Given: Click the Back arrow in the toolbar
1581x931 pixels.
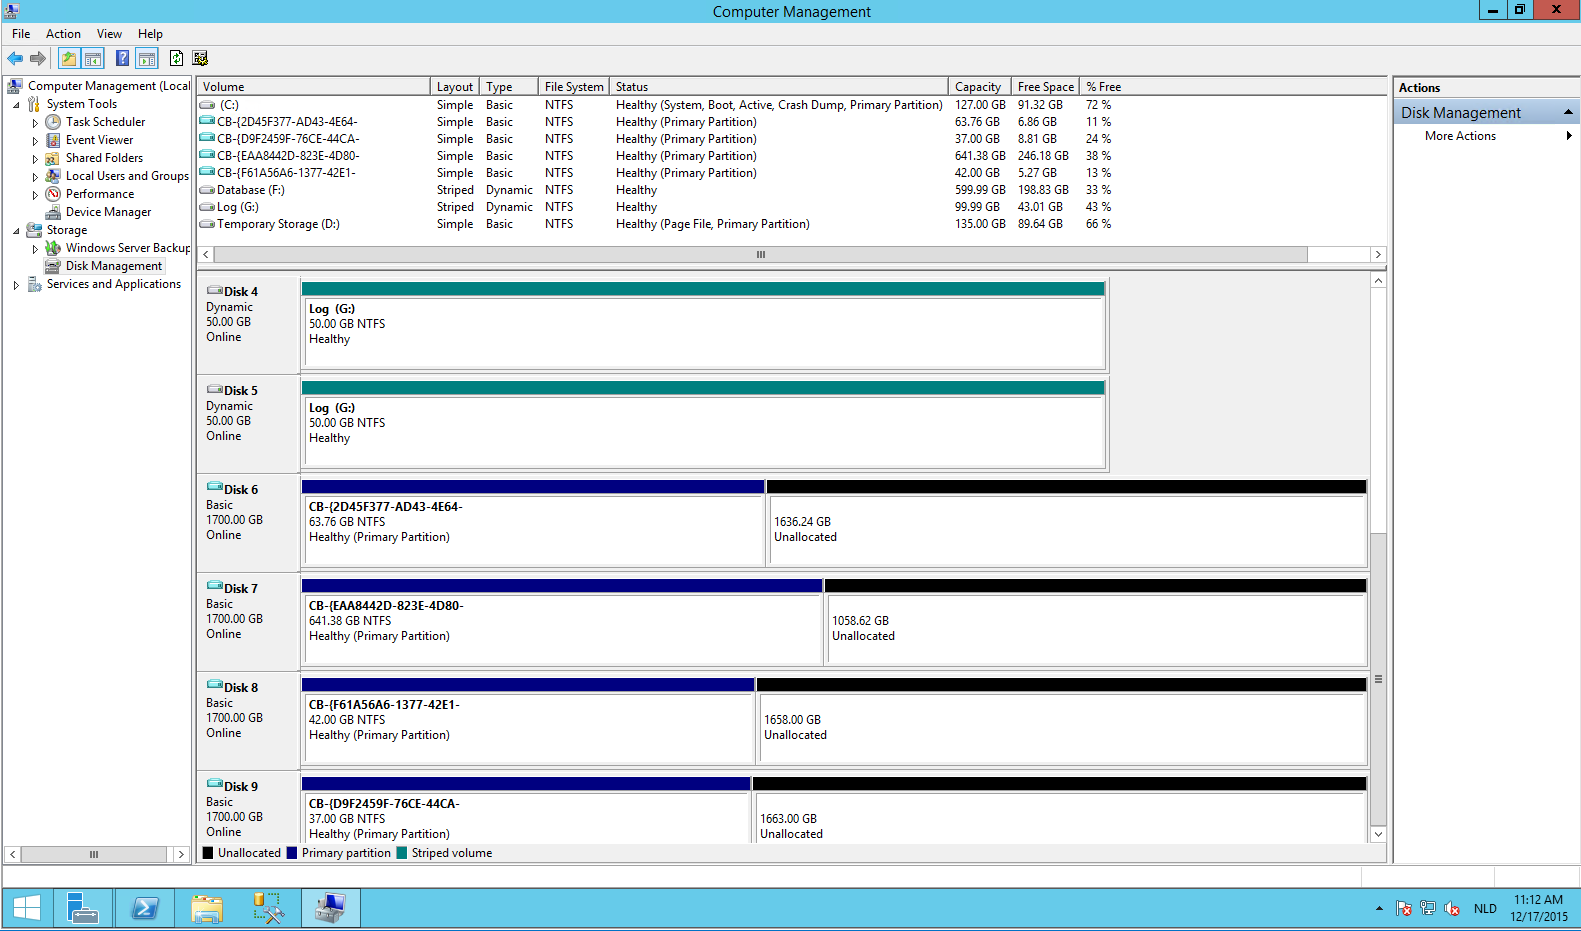Looking at the screenshot, I should 15,59.
